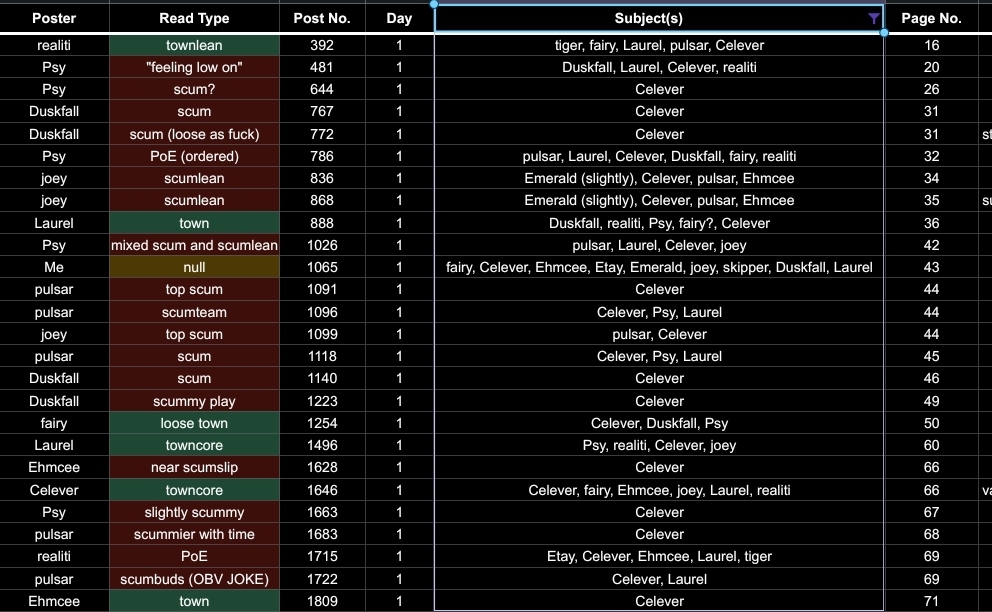
Task: Click the Post No. header cell
Action: coord(322,18)
